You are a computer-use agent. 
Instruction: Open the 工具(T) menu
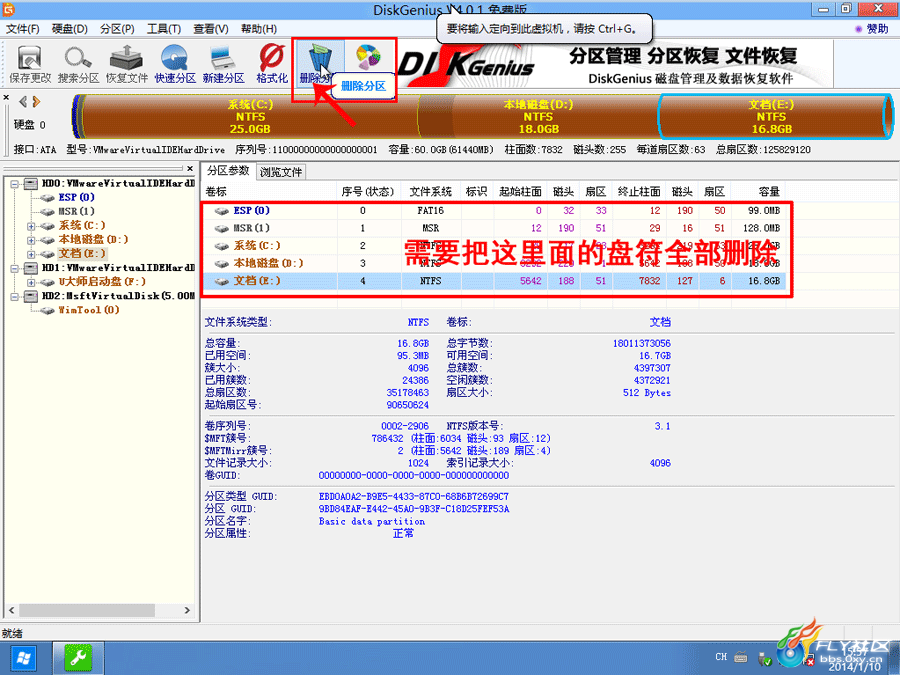coord(164,29)
